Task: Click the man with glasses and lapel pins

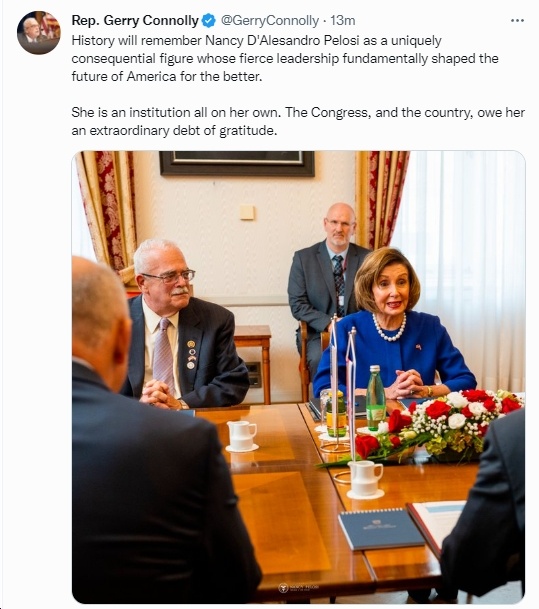Action: click(x=184, y=324)
